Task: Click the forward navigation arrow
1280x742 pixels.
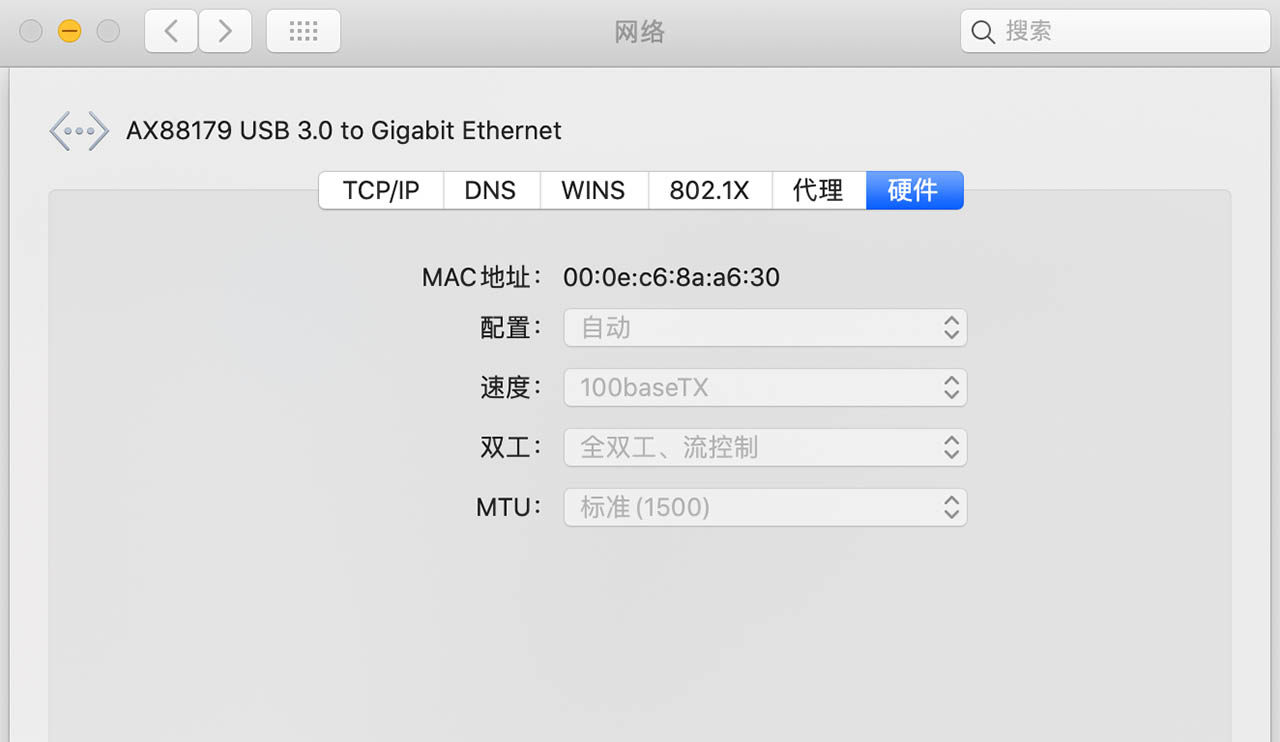Action: click(225, 31)
